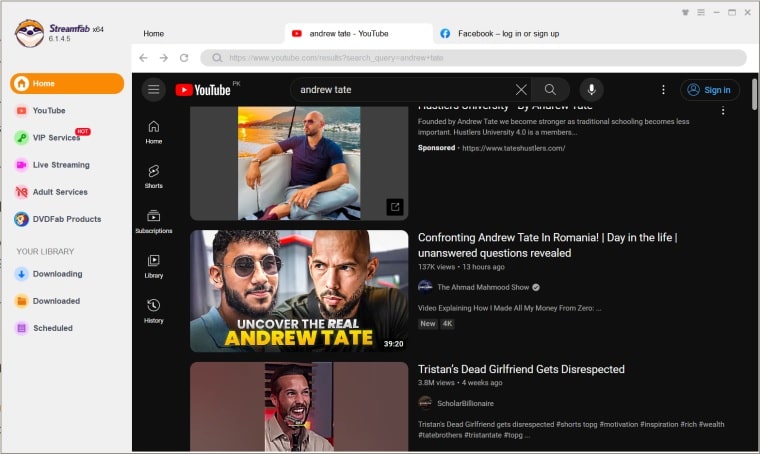This screenshot has width=760, height=454.
Task: Open The Ahmad Mahmood Show channel link
Action: click(483, 287)
